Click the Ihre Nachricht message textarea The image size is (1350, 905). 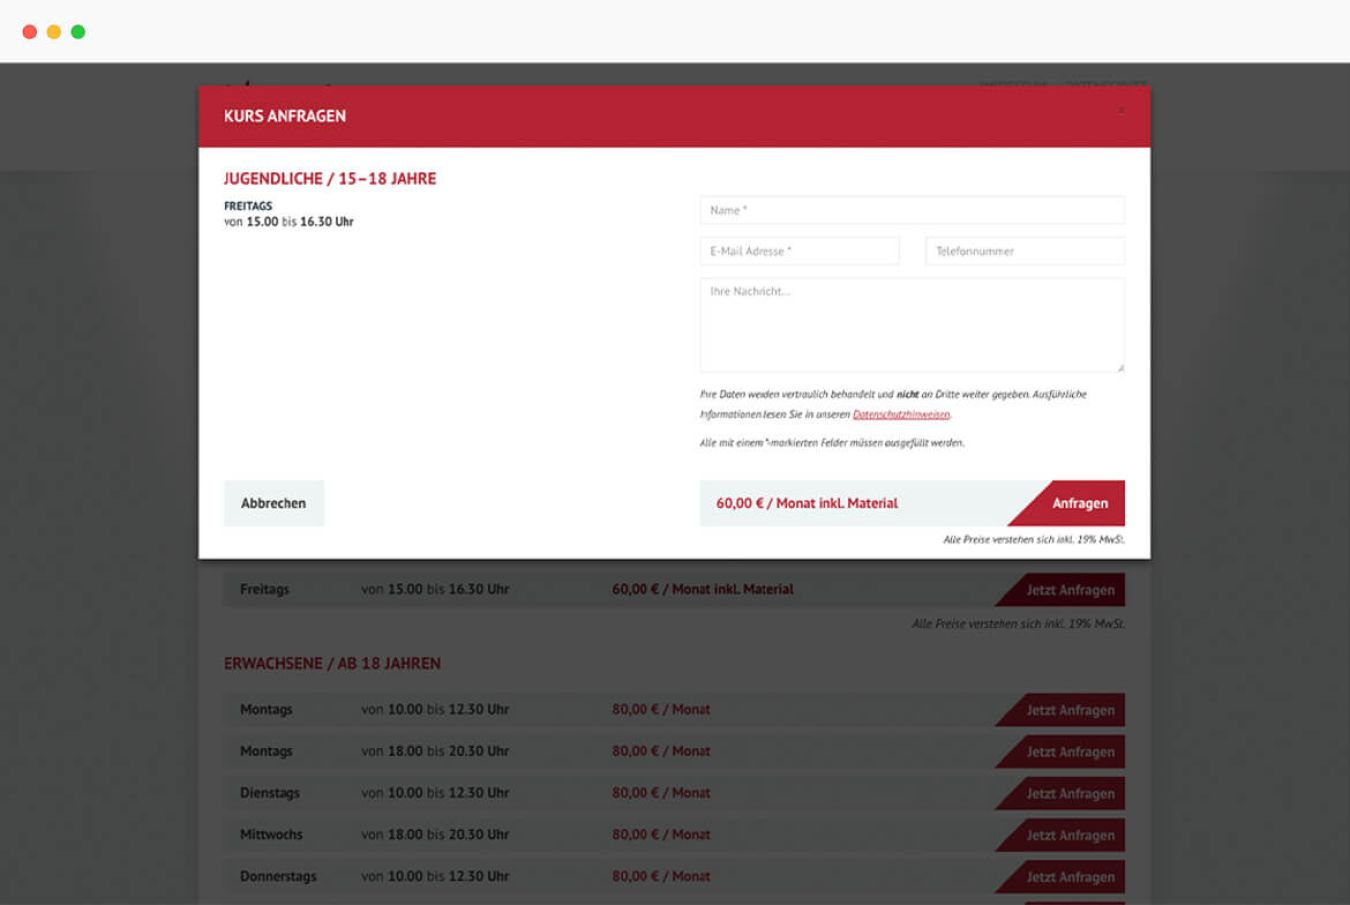coord(911,325)
